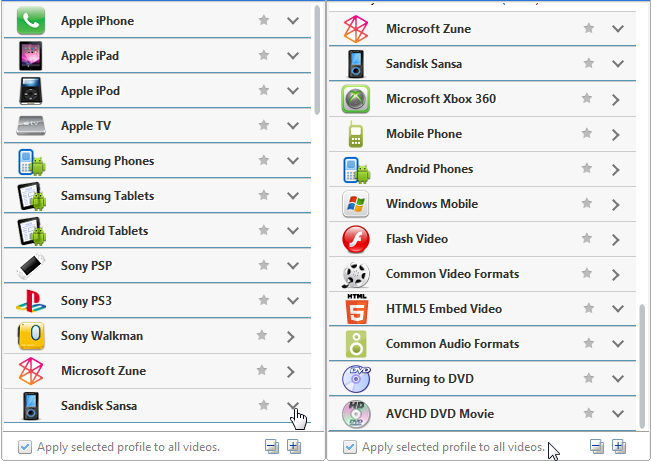Select the Windows Mobile flag icon
This screenshot has width=651, height=461.
coord(356,204)
